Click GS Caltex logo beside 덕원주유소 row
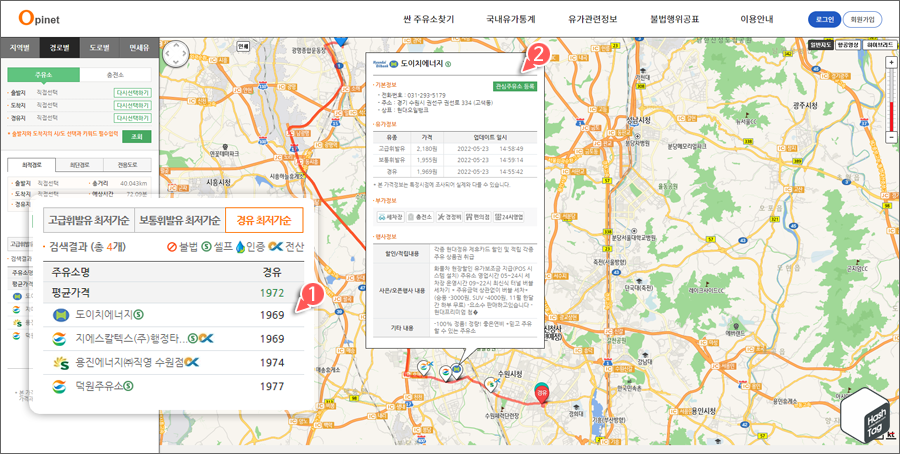This screenshot has width=900, height=454. click(x=60, y=386)
